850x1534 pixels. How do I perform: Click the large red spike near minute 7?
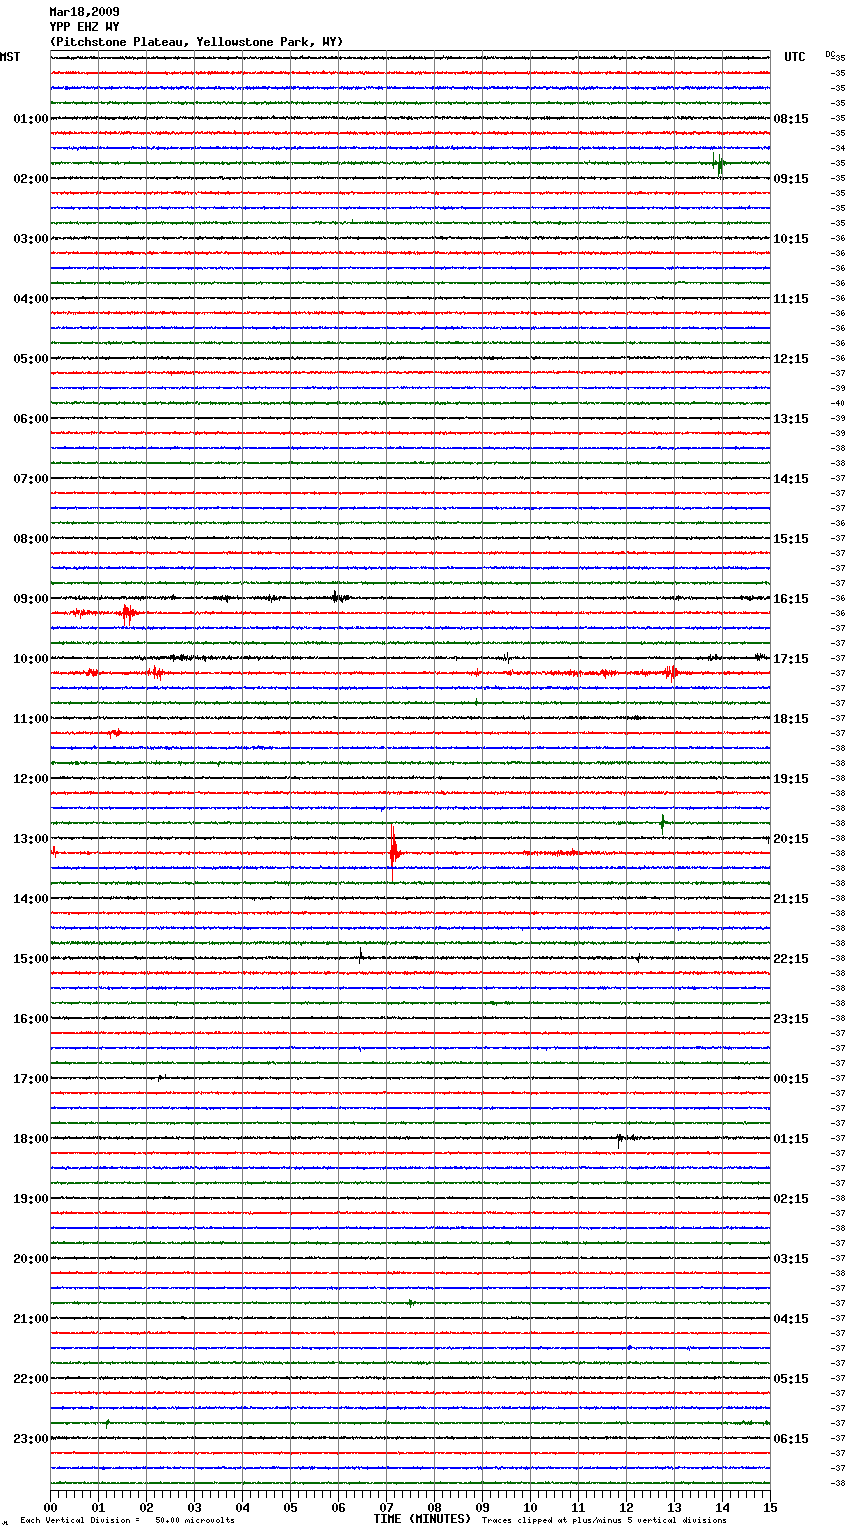coord(393,853)
